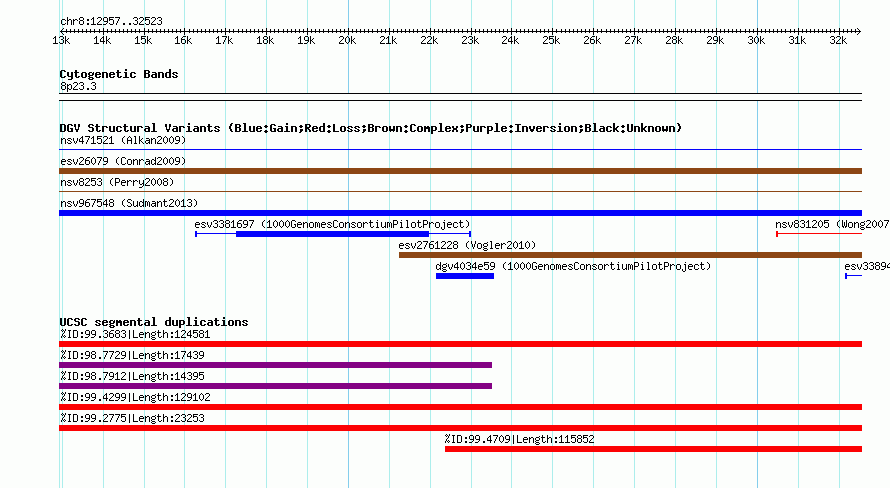Click the 28k ruler position label
Screen dimensions: 890x488
tap(674, 40)
